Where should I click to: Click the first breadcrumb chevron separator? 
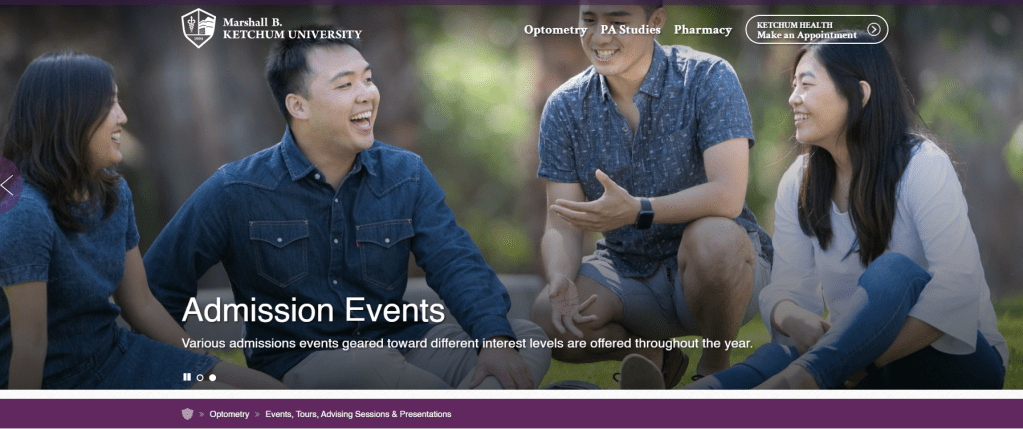coord(202,415)
